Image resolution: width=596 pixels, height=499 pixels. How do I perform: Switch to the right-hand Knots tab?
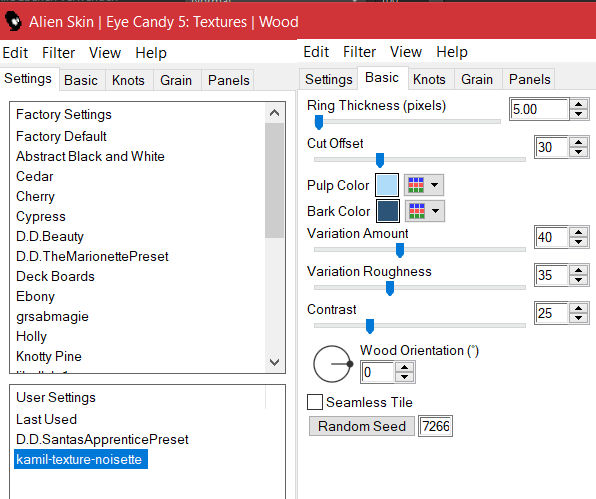point(430,79)
